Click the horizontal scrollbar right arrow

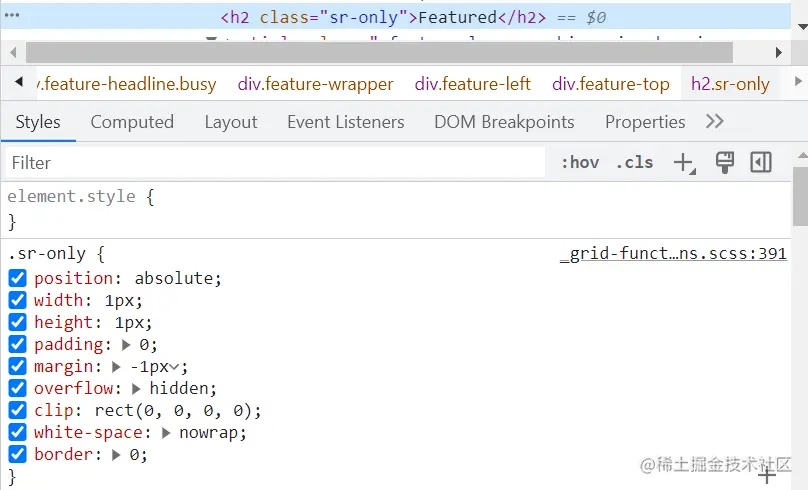click(779, 53)
